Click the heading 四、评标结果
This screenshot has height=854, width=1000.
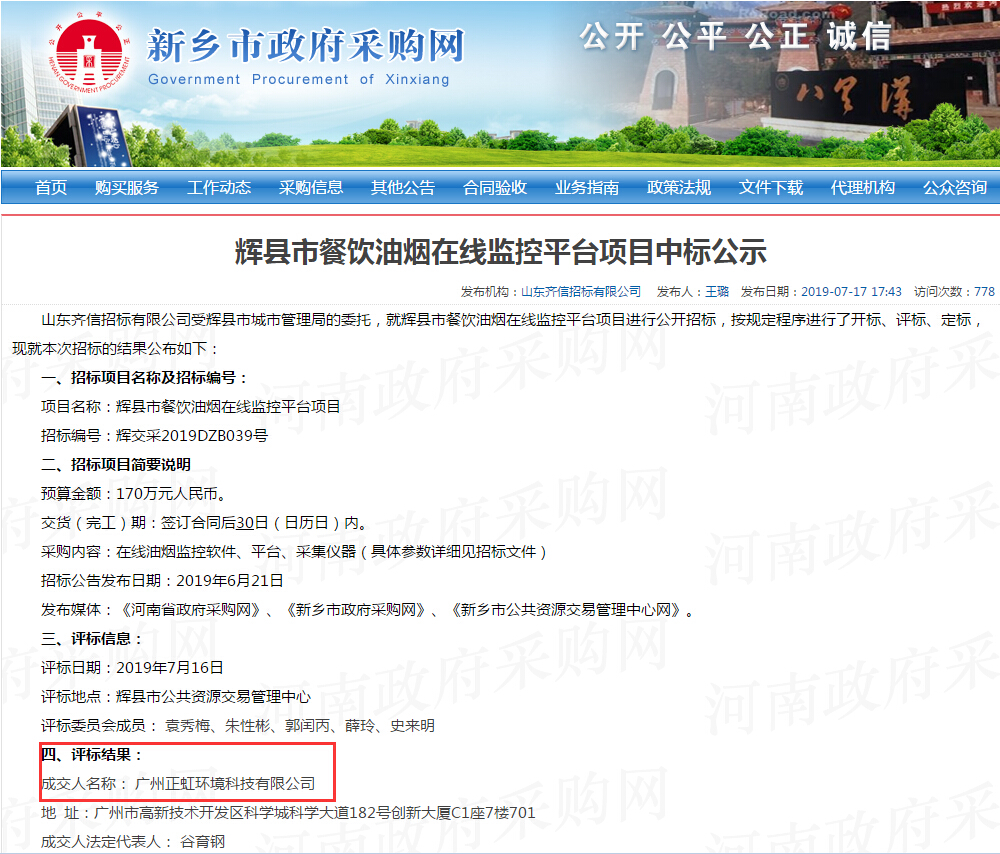[92, 755]
